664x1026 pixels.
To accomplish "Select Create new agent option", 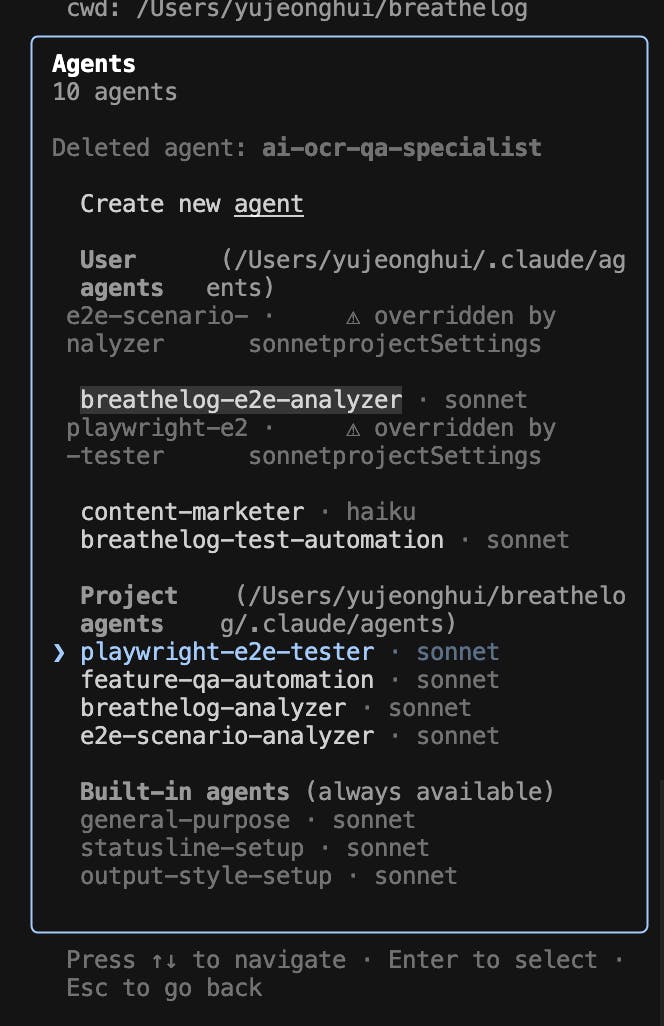I will 192,204.
